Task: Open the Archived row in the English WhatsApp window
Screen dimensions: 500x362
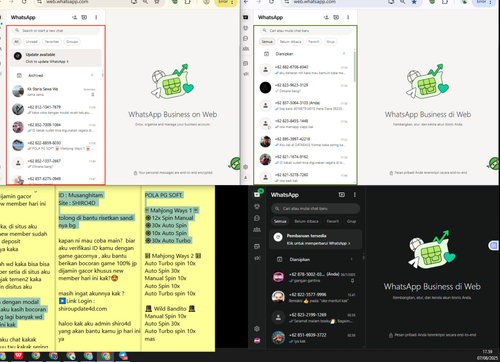Action: [56, 75]
